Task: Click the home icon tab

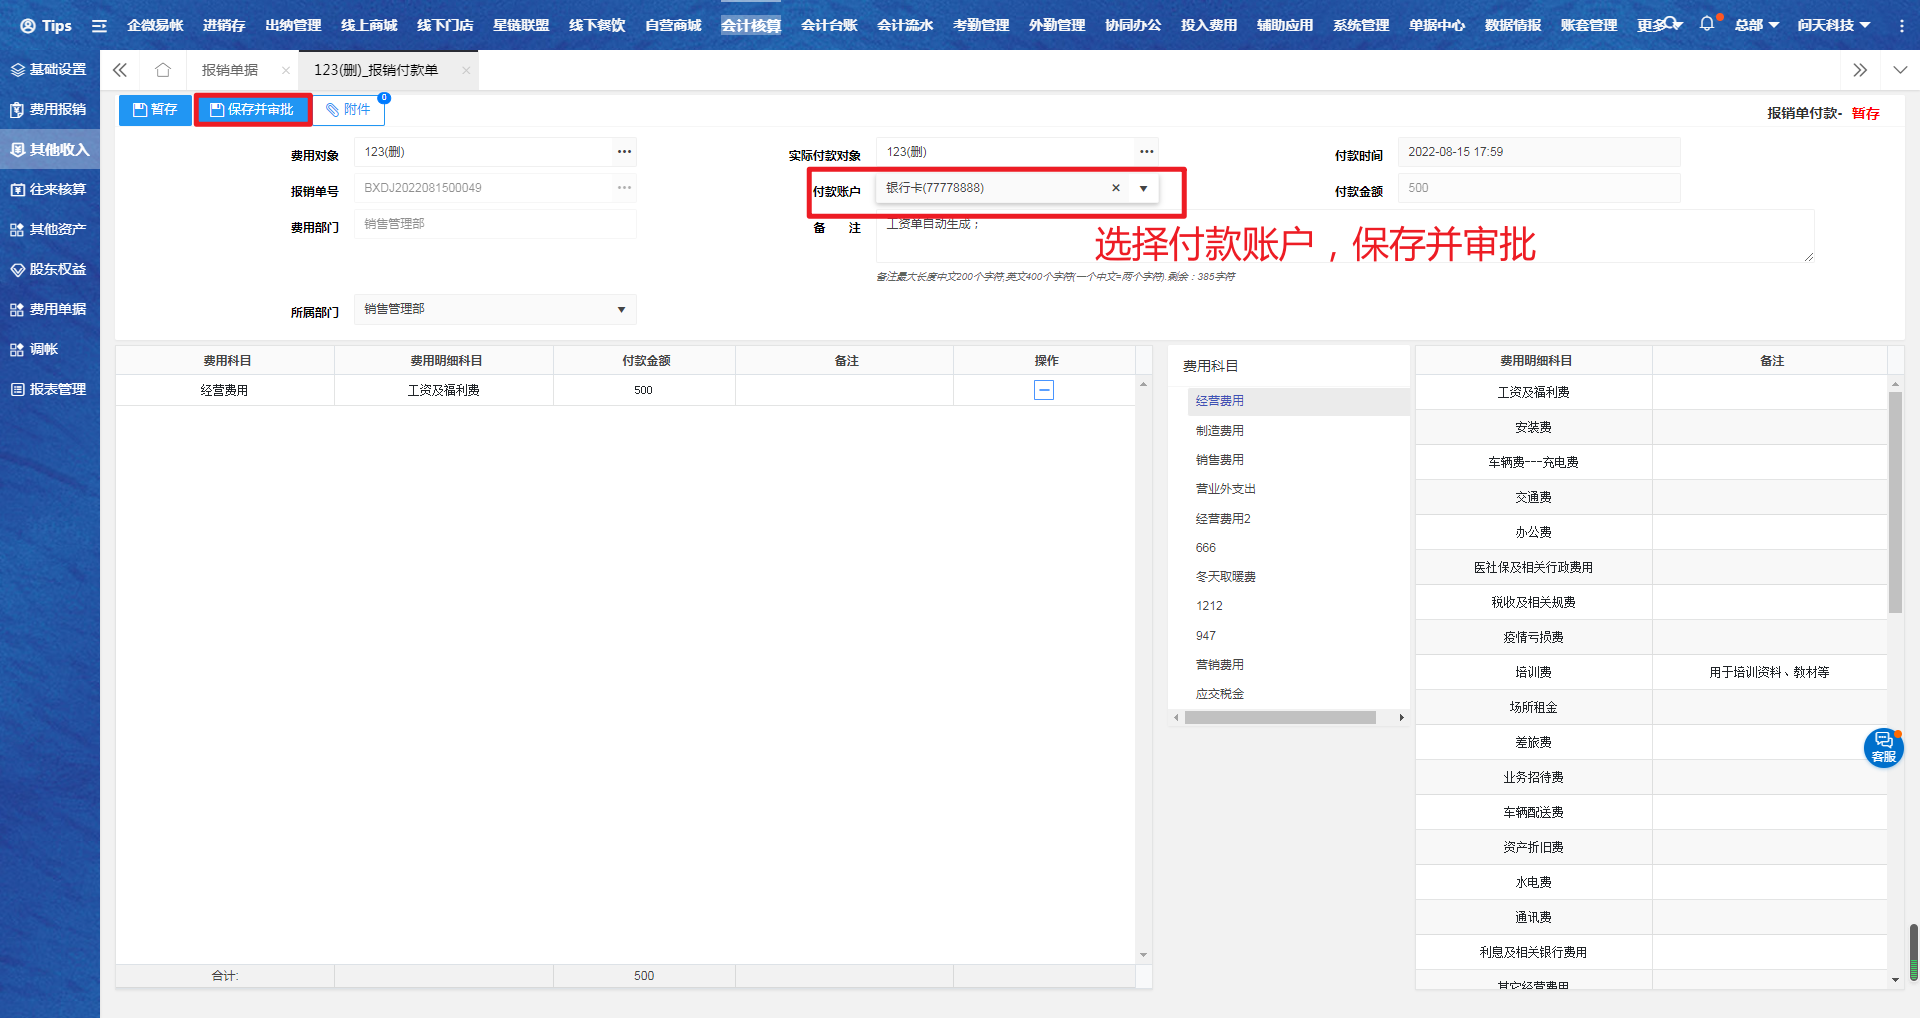Action: click(x=163, y=70)
